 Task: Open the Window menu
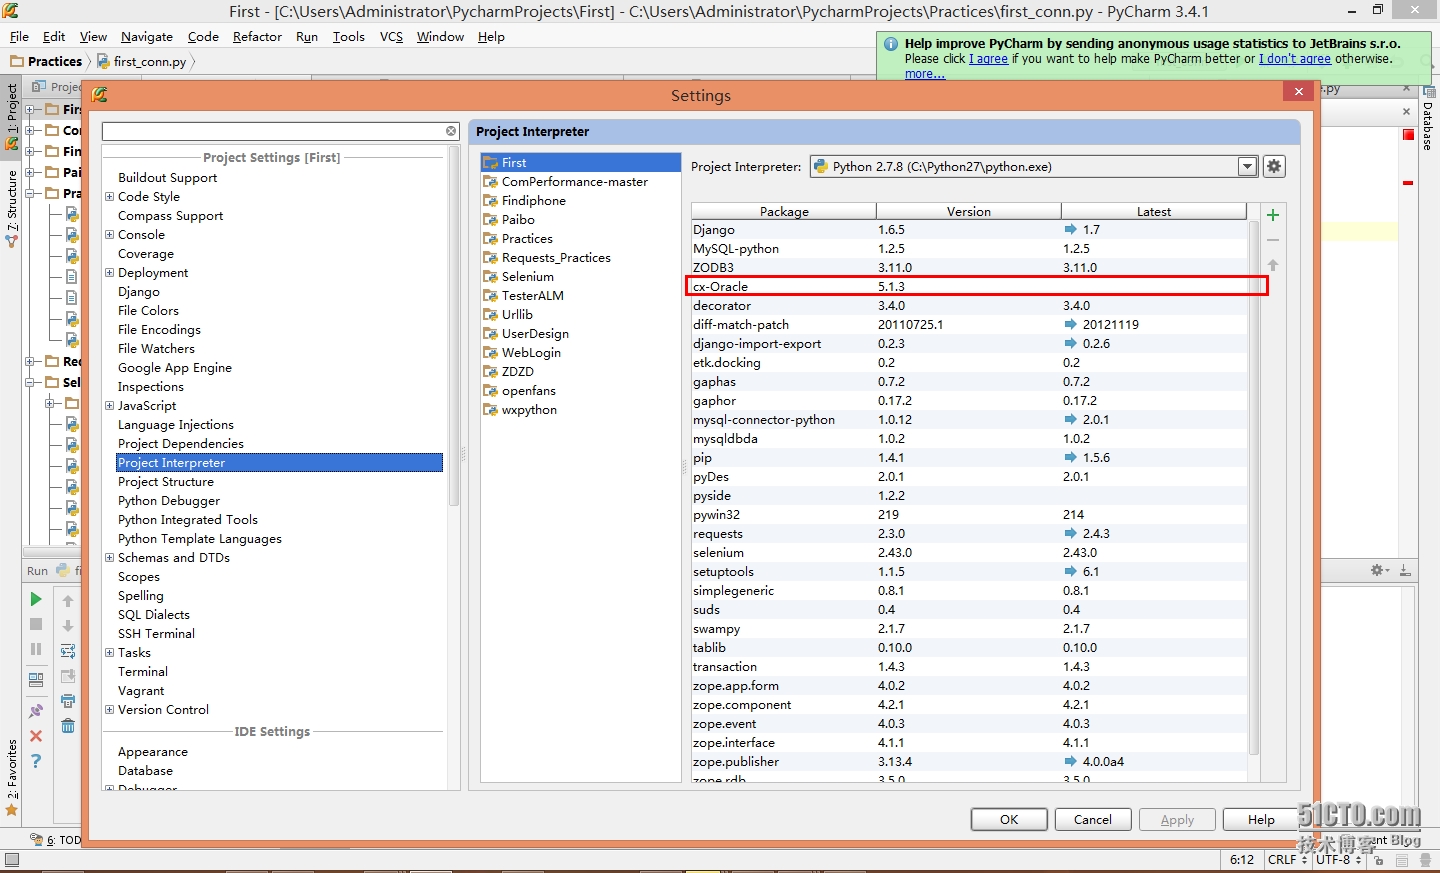(440, 37)
